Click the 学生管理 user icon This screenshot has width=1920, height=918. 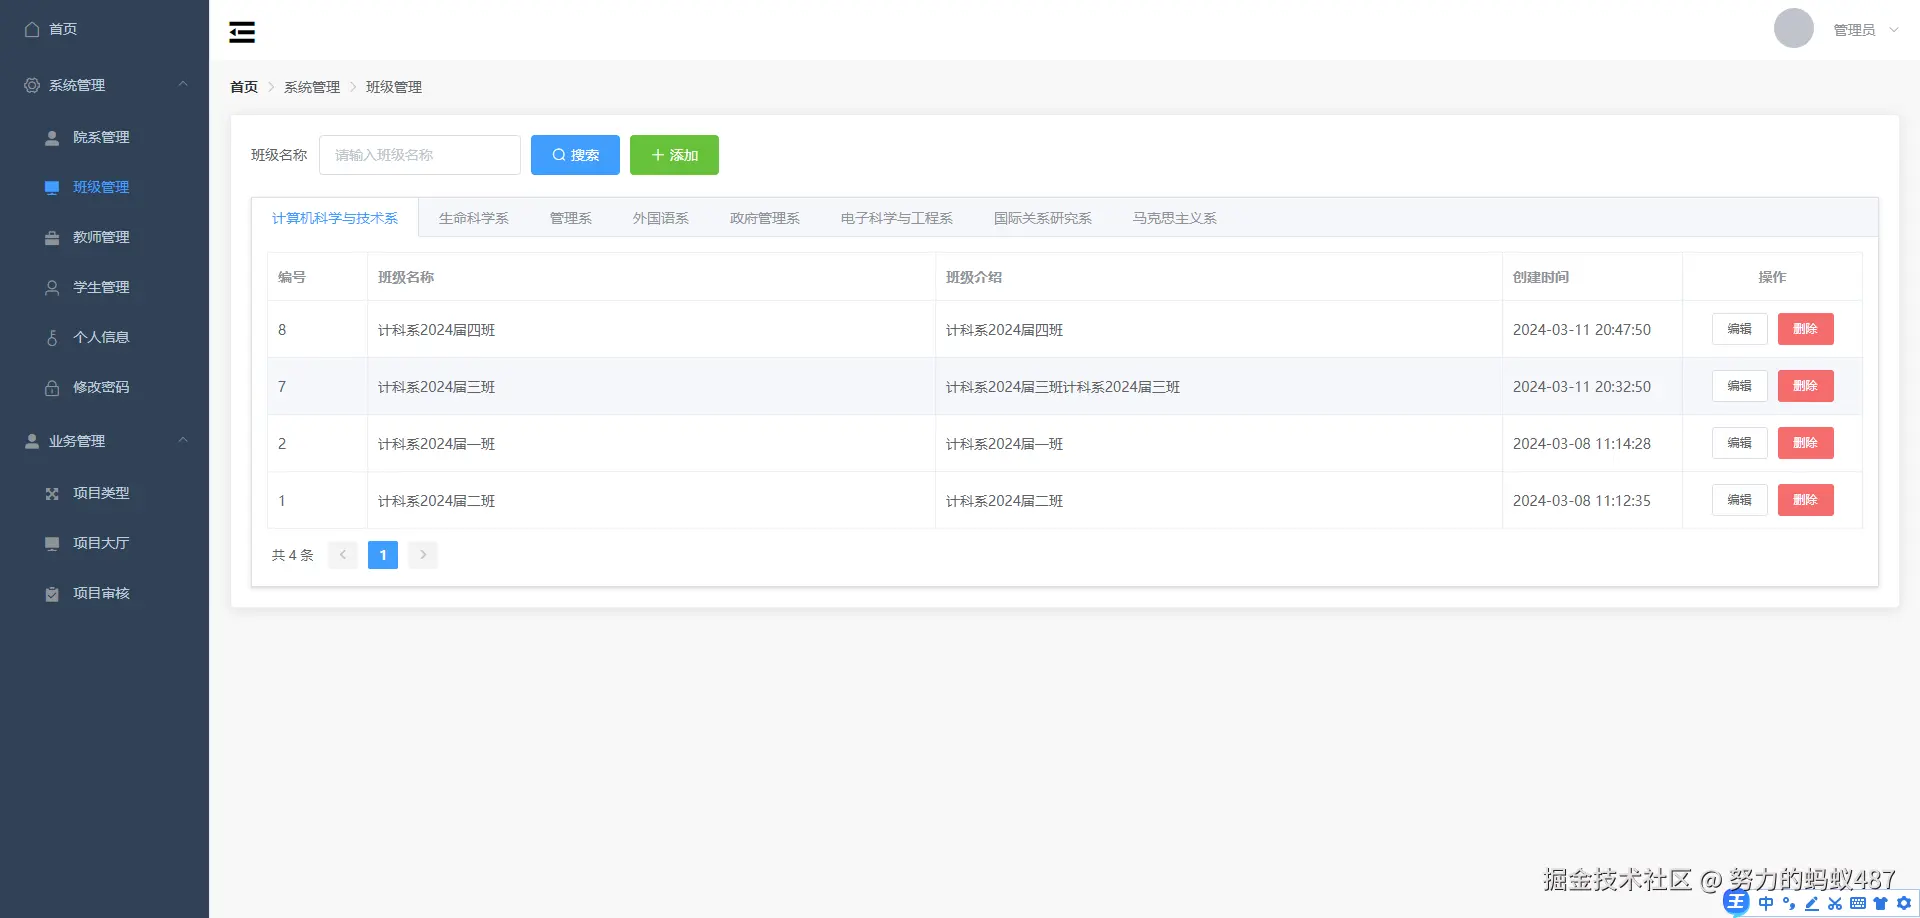pyautogui.click(x=52, y=288)
